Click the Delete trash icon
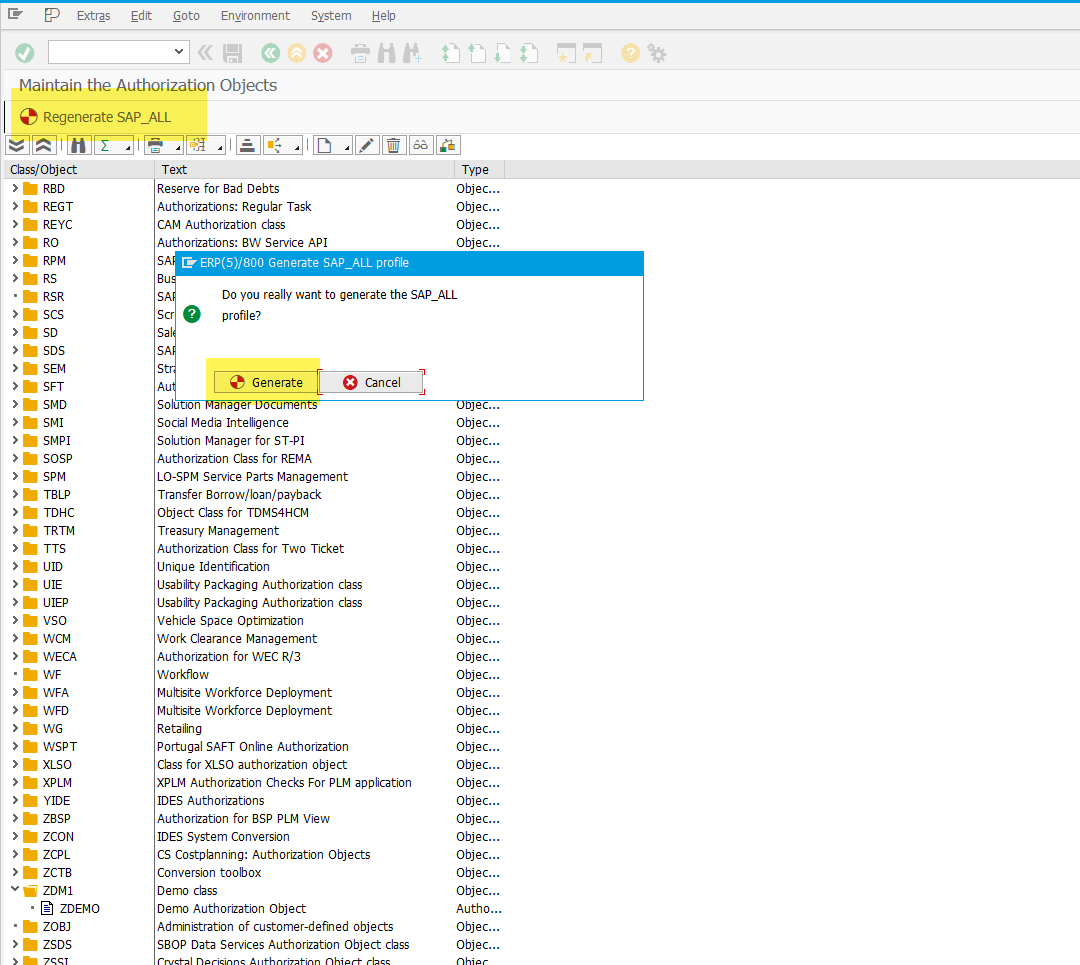The width and height of the screenshot is (1080, 965). coord(394,145)
